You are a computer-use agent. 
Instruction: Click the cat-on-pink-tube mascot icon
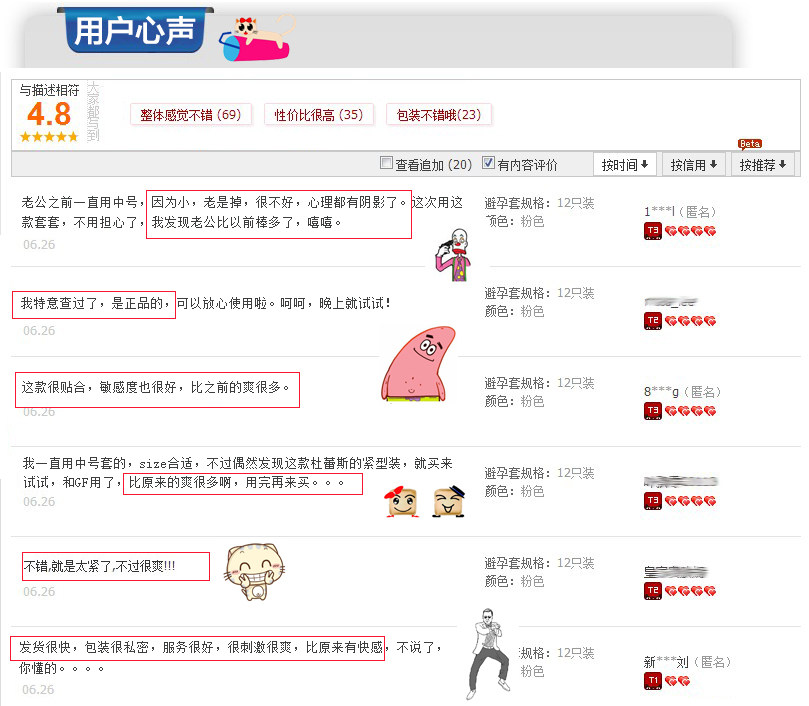pos(257,38)
